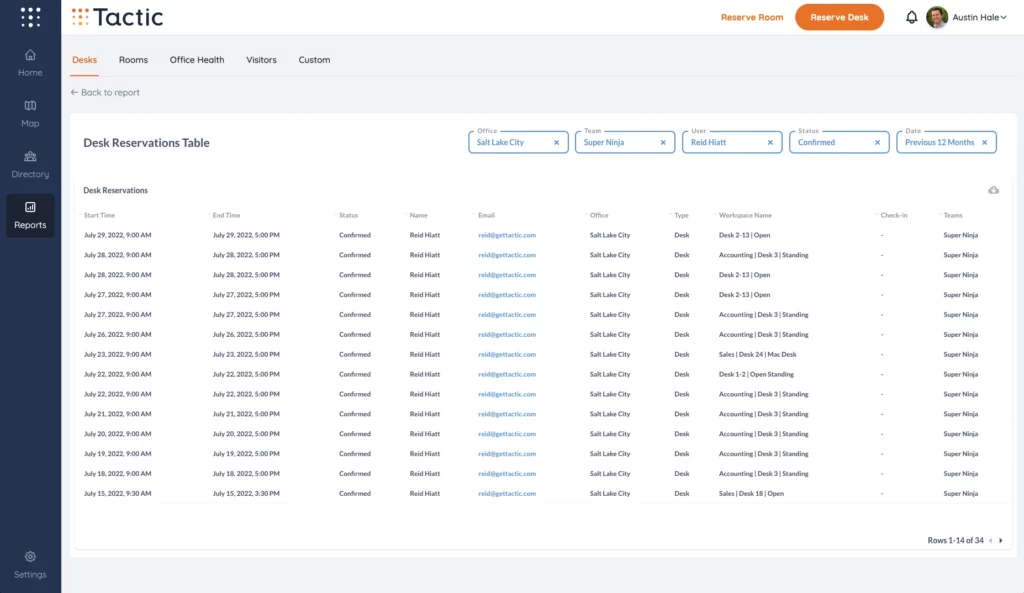Sort by Type column header
1024x593 pixels.
click(681, 215)
